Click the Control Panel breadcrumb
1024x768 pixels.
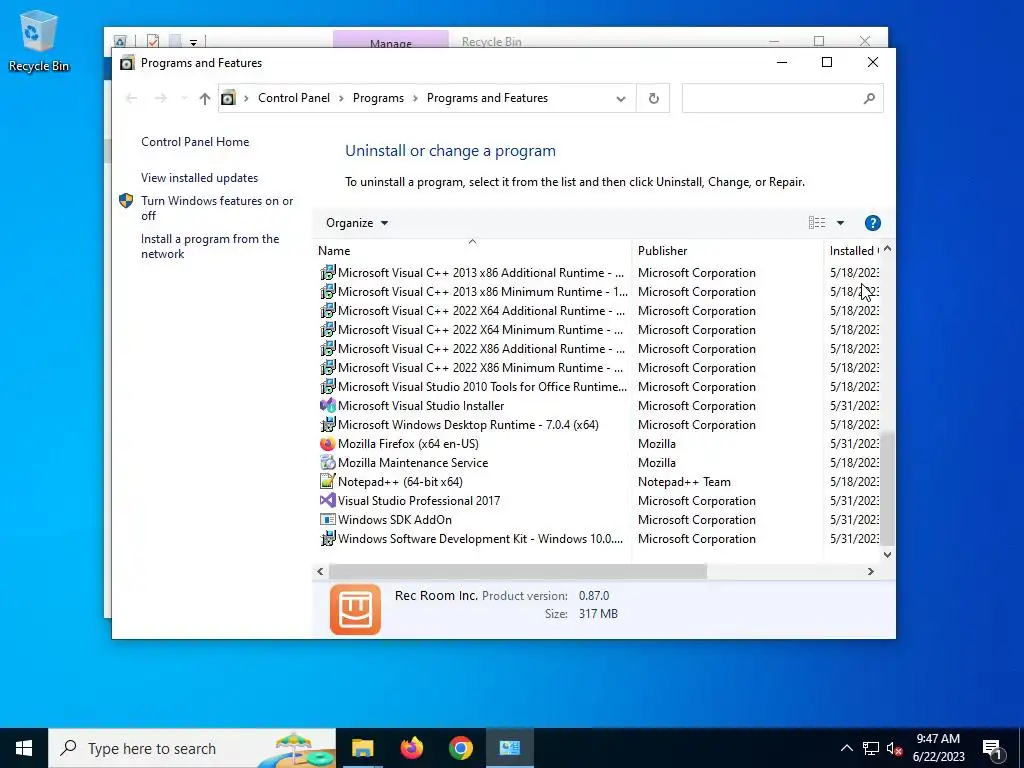294,98
